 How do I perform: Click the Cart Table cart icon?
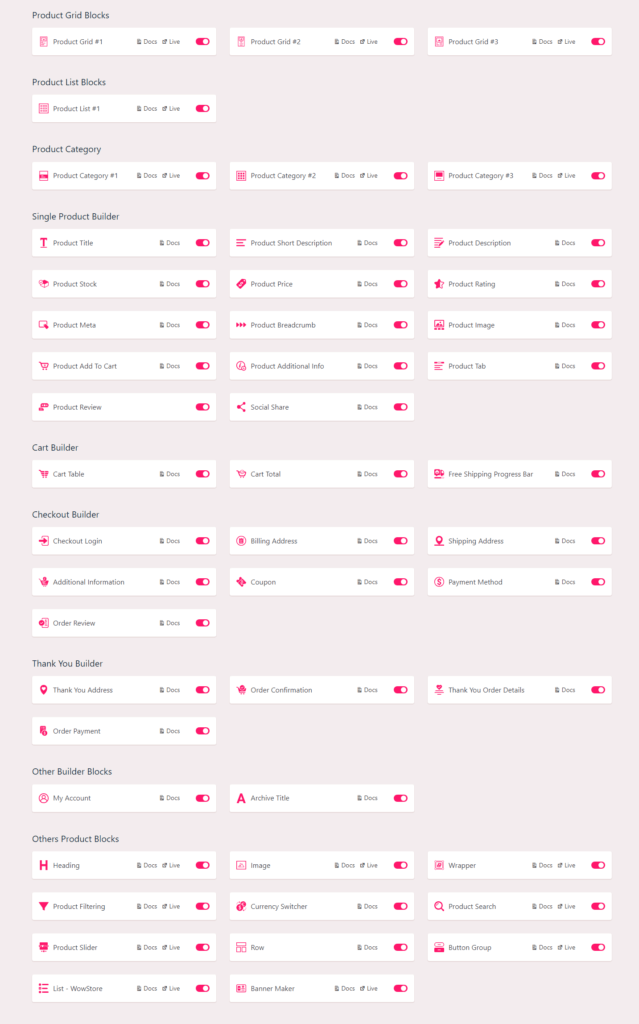pyautogui.click(x=44, y=474)
